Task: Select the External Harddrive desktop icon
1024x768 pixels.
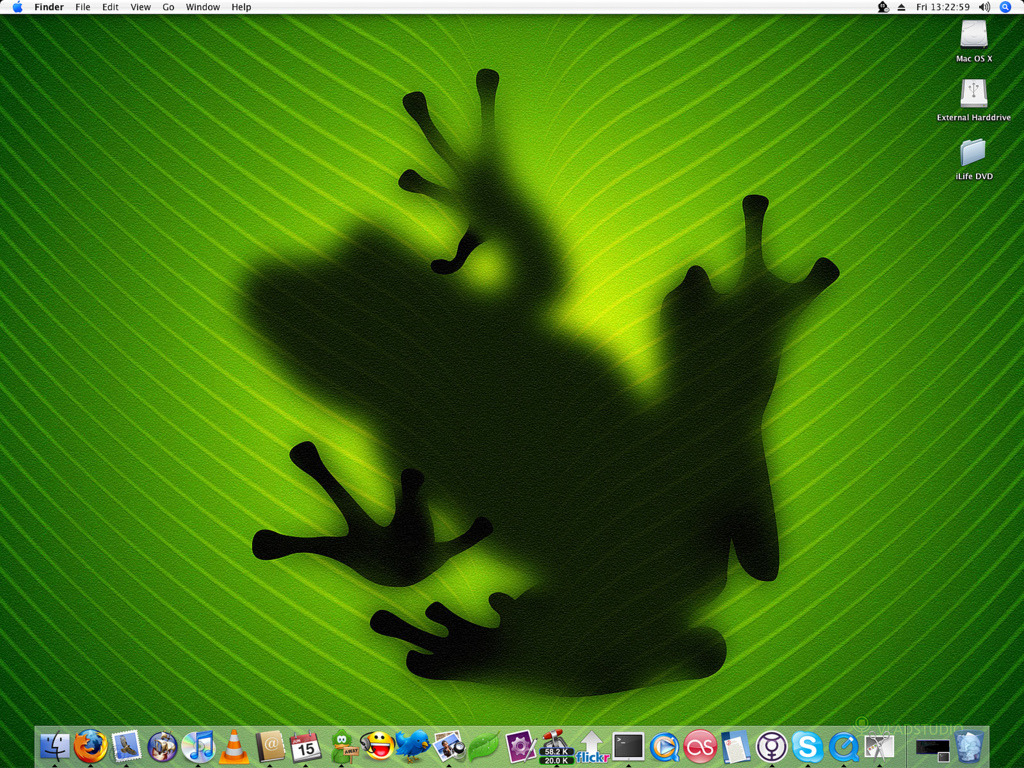Action: tap(973, 94)
